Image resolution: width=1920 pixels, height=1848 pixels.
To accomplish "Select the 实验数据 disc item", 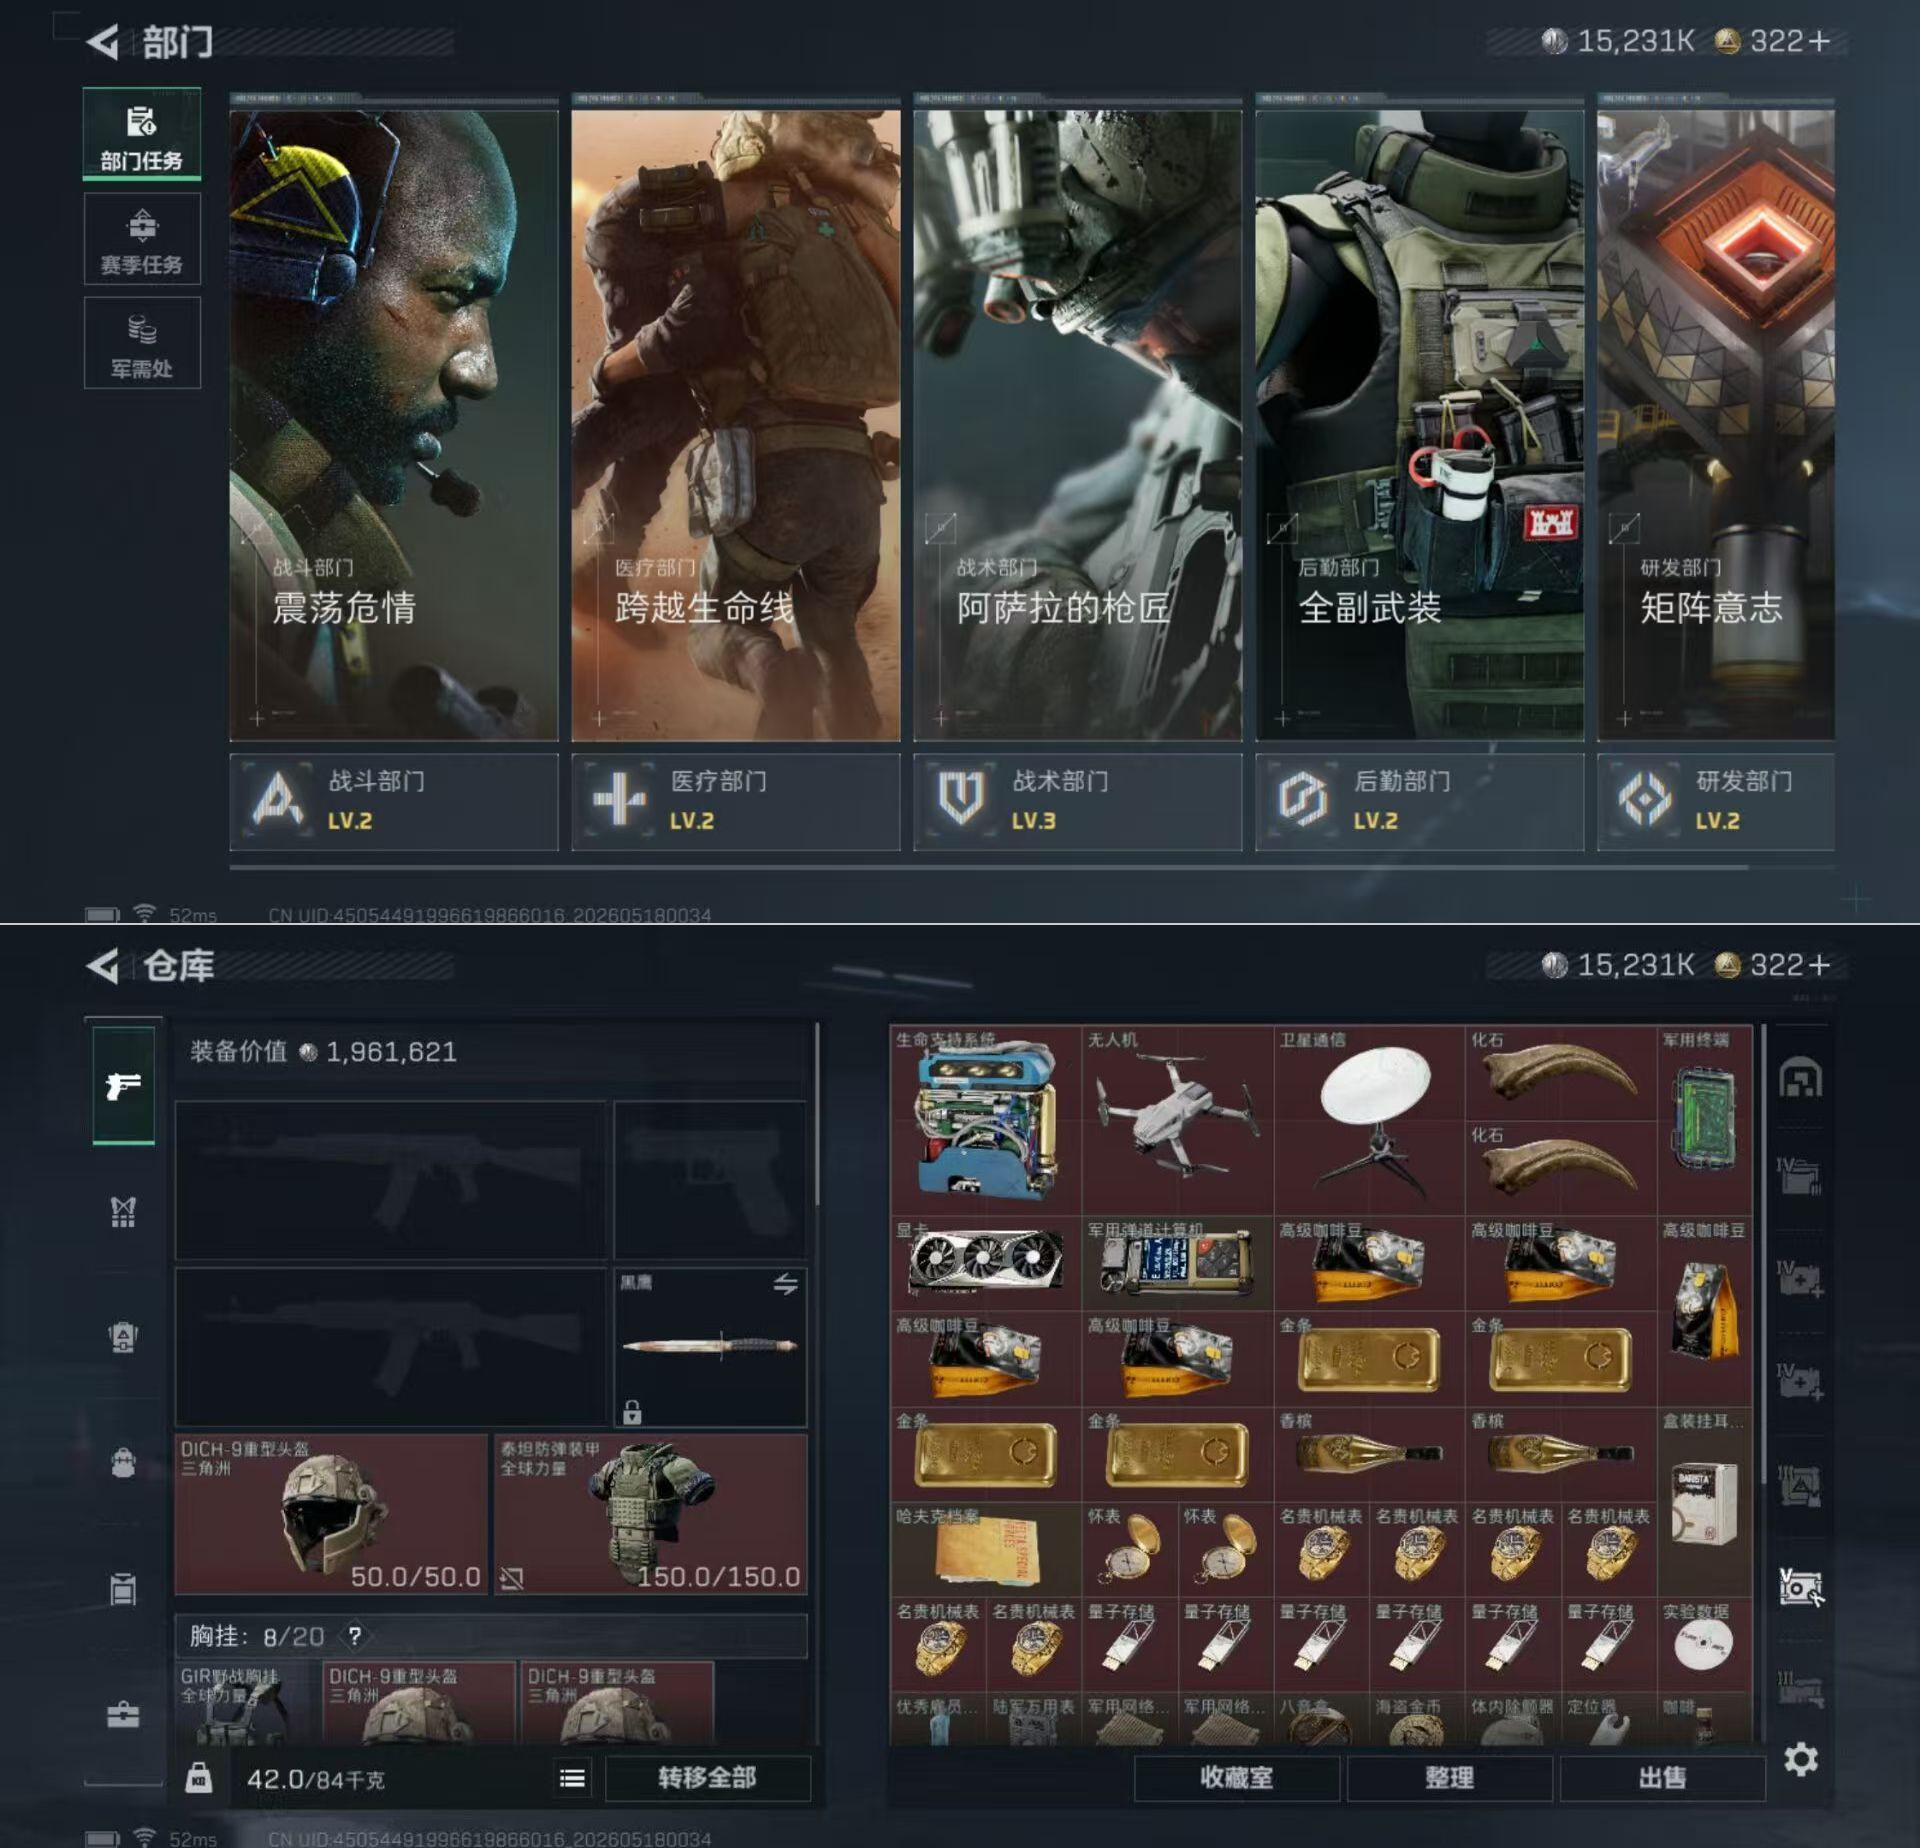I will pyautogui.click(x=1704, y=1645).
